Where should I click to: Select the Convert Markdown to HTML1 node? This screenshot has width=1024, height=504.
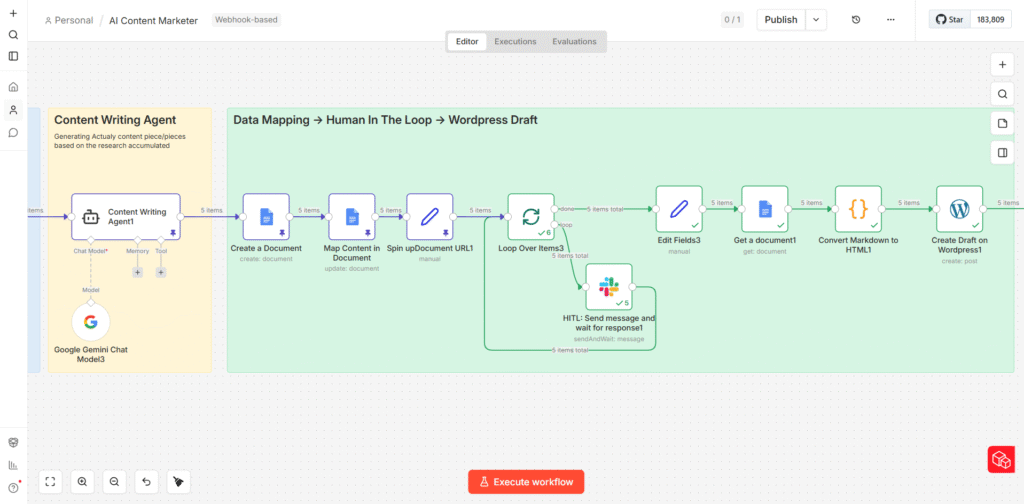tap(858, 209)
